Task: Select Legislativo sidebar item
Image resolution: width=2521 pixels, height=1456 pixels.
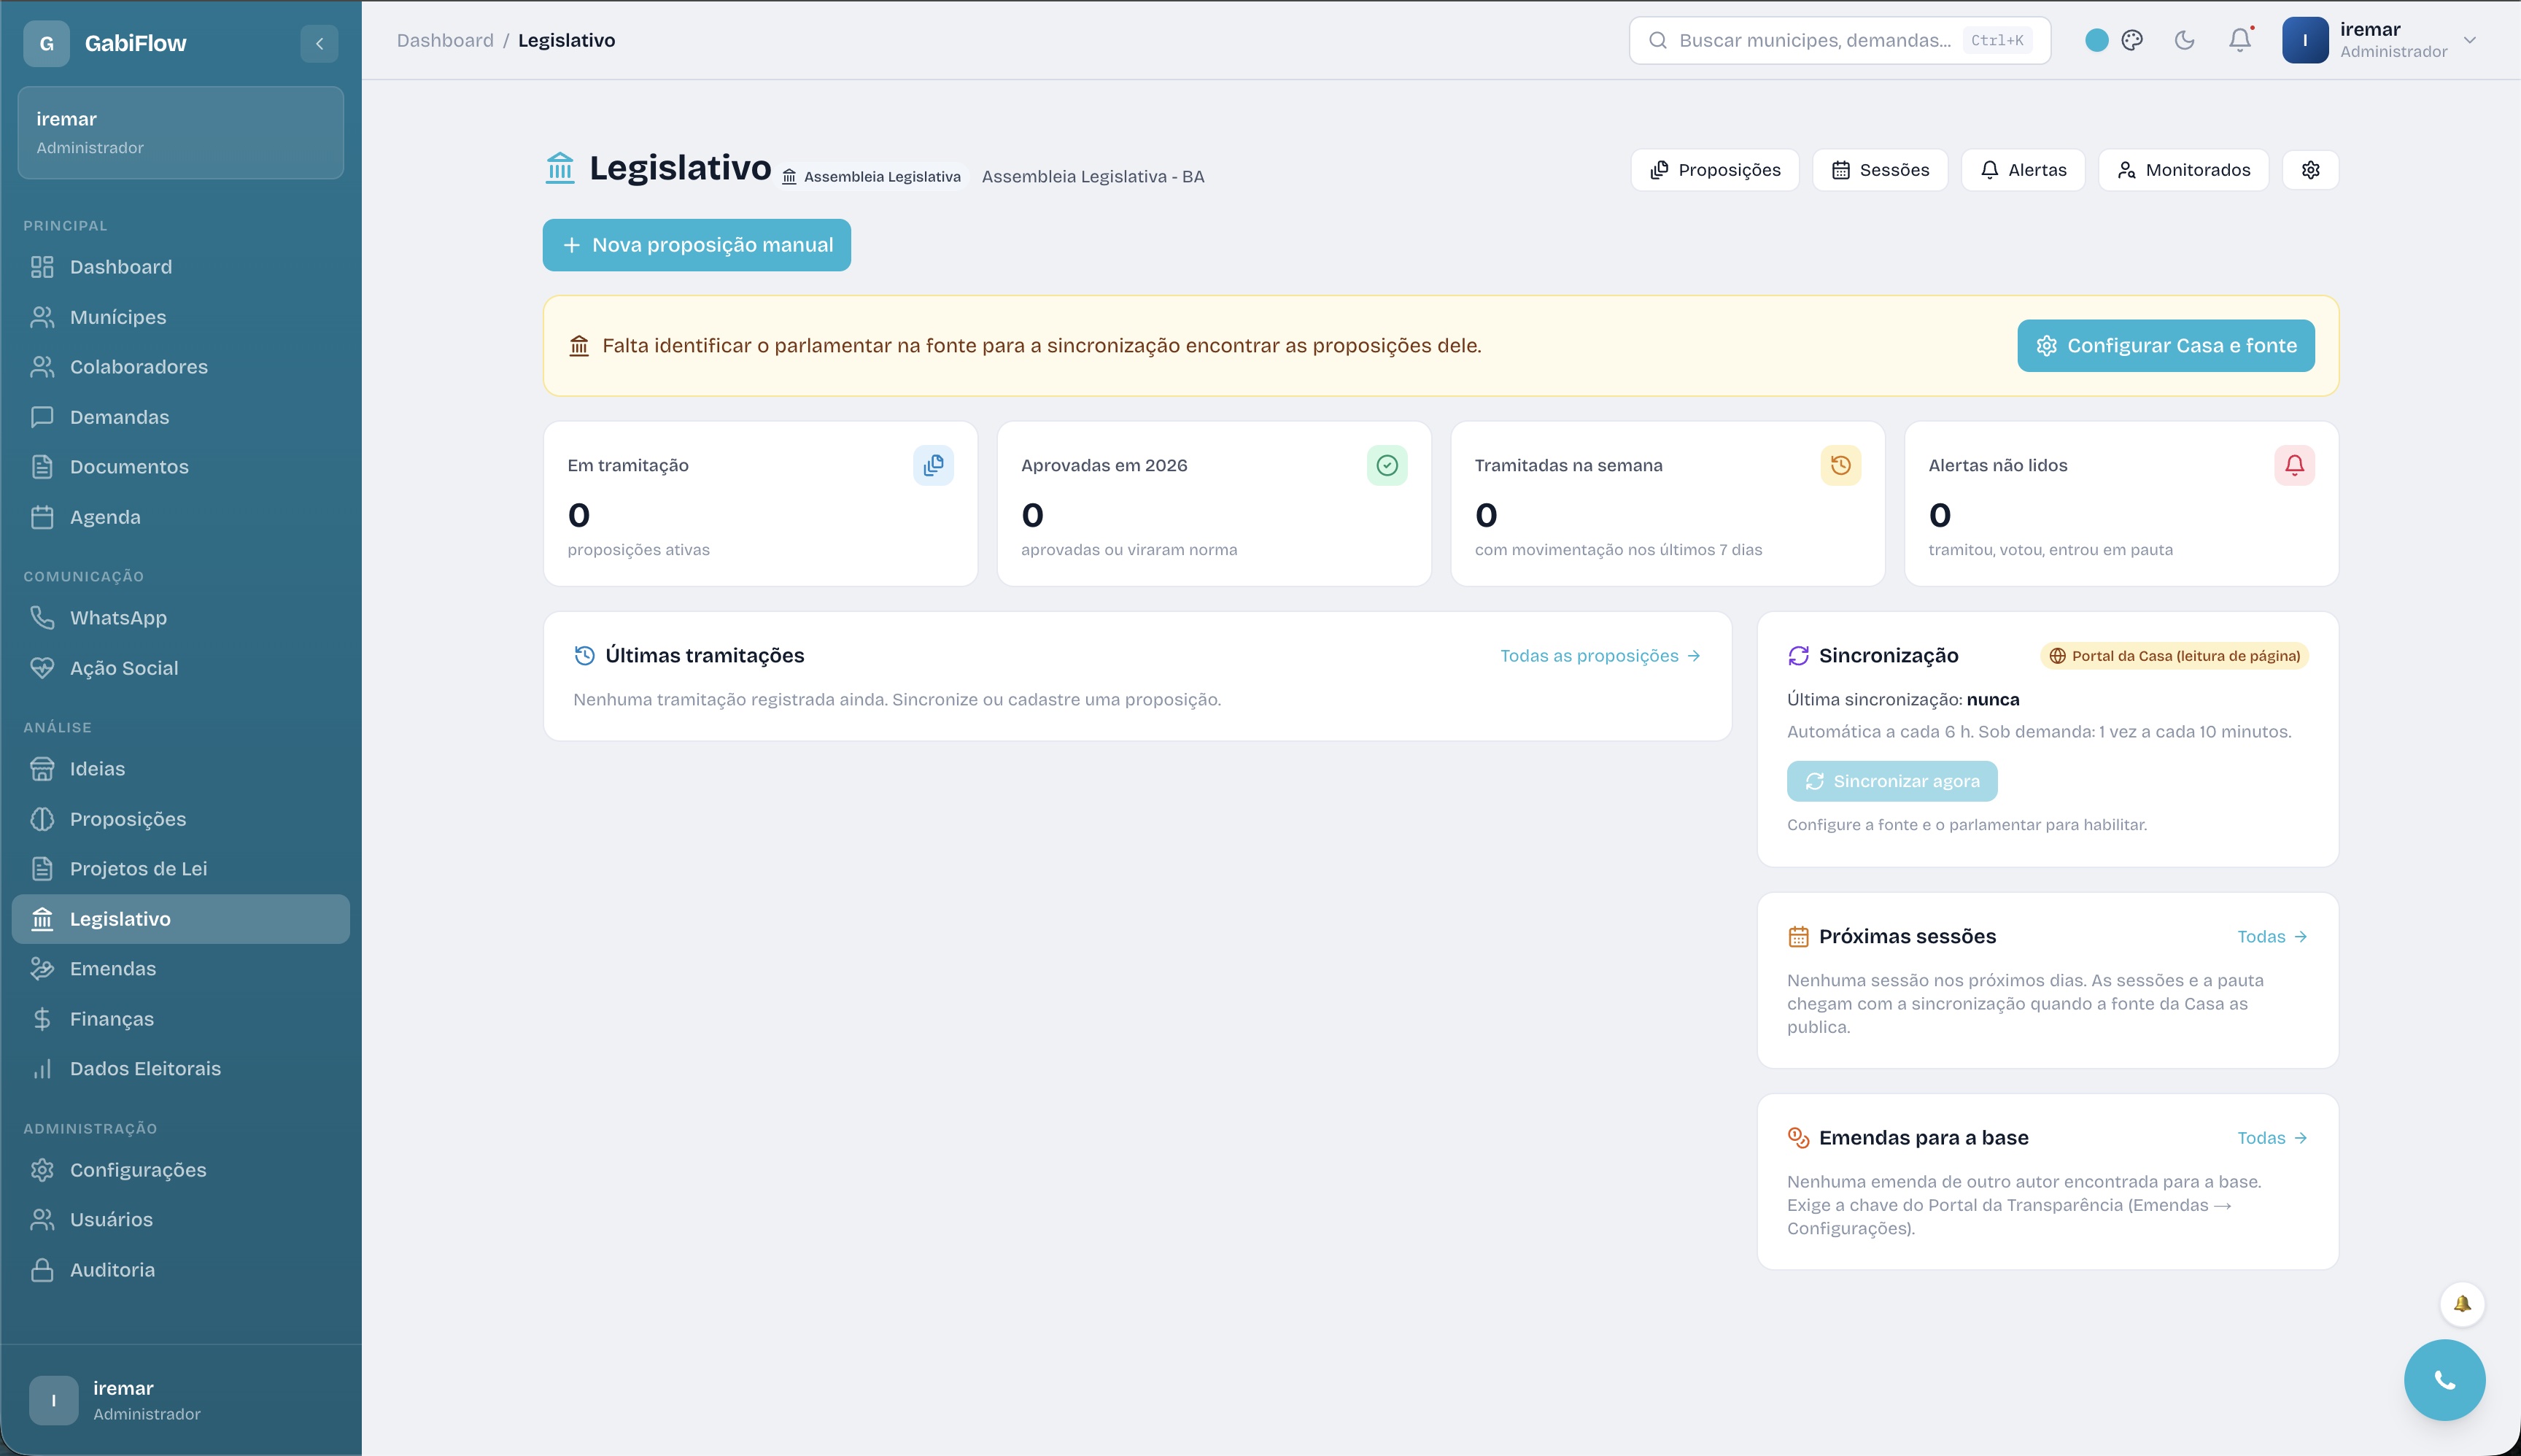Action: tap(181, 919)
